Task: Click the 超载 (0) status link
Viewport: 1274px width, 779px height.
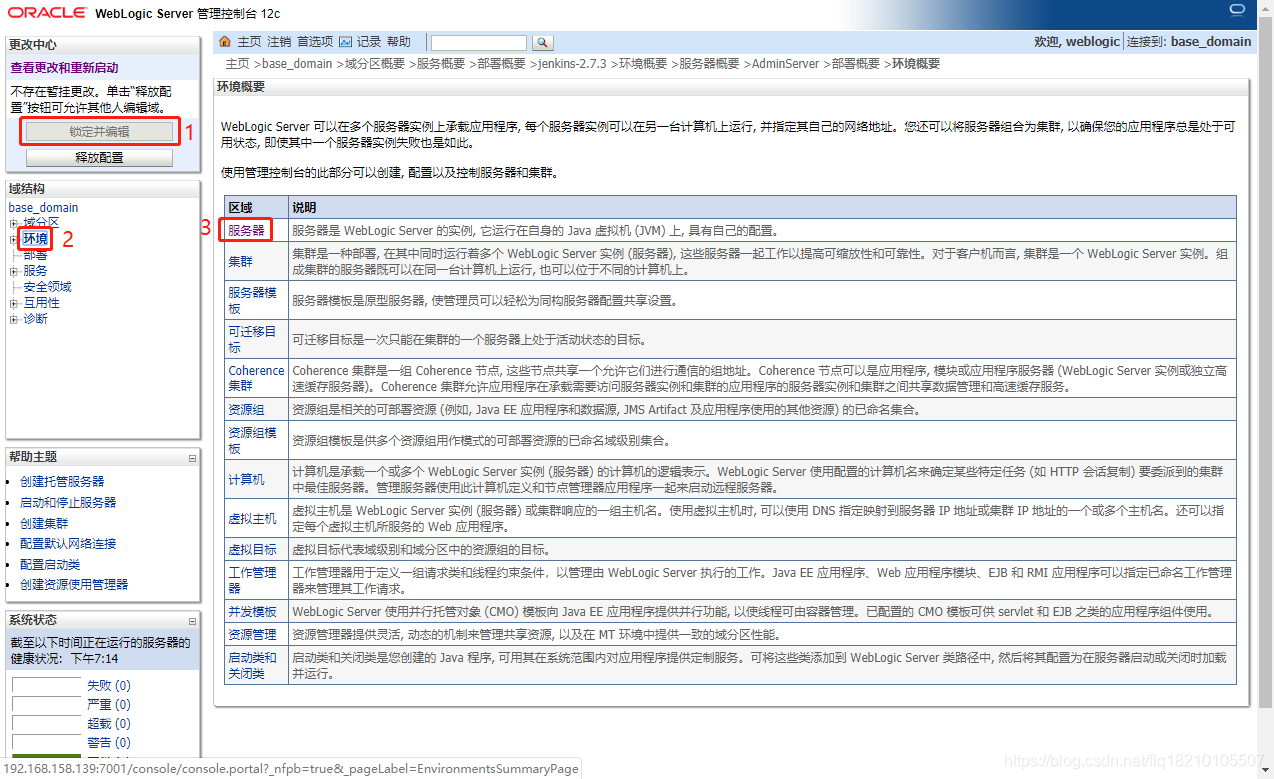Action: (x=108, y=724)
